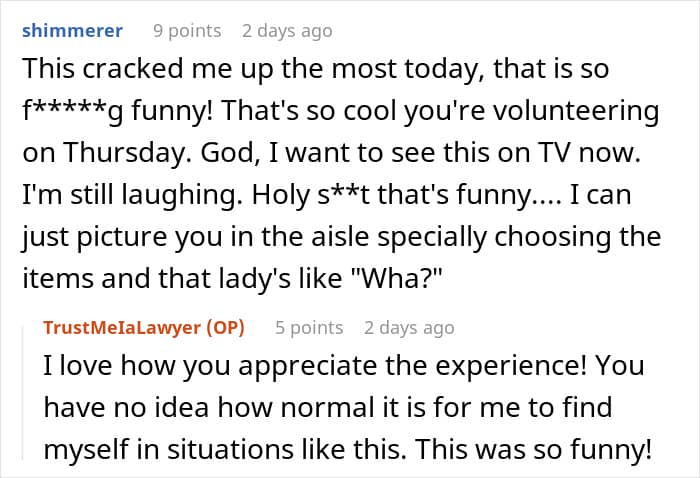This screenshot has width=700, height=478.
Task: Click the "5 points" score label
Action: point(309,327)
